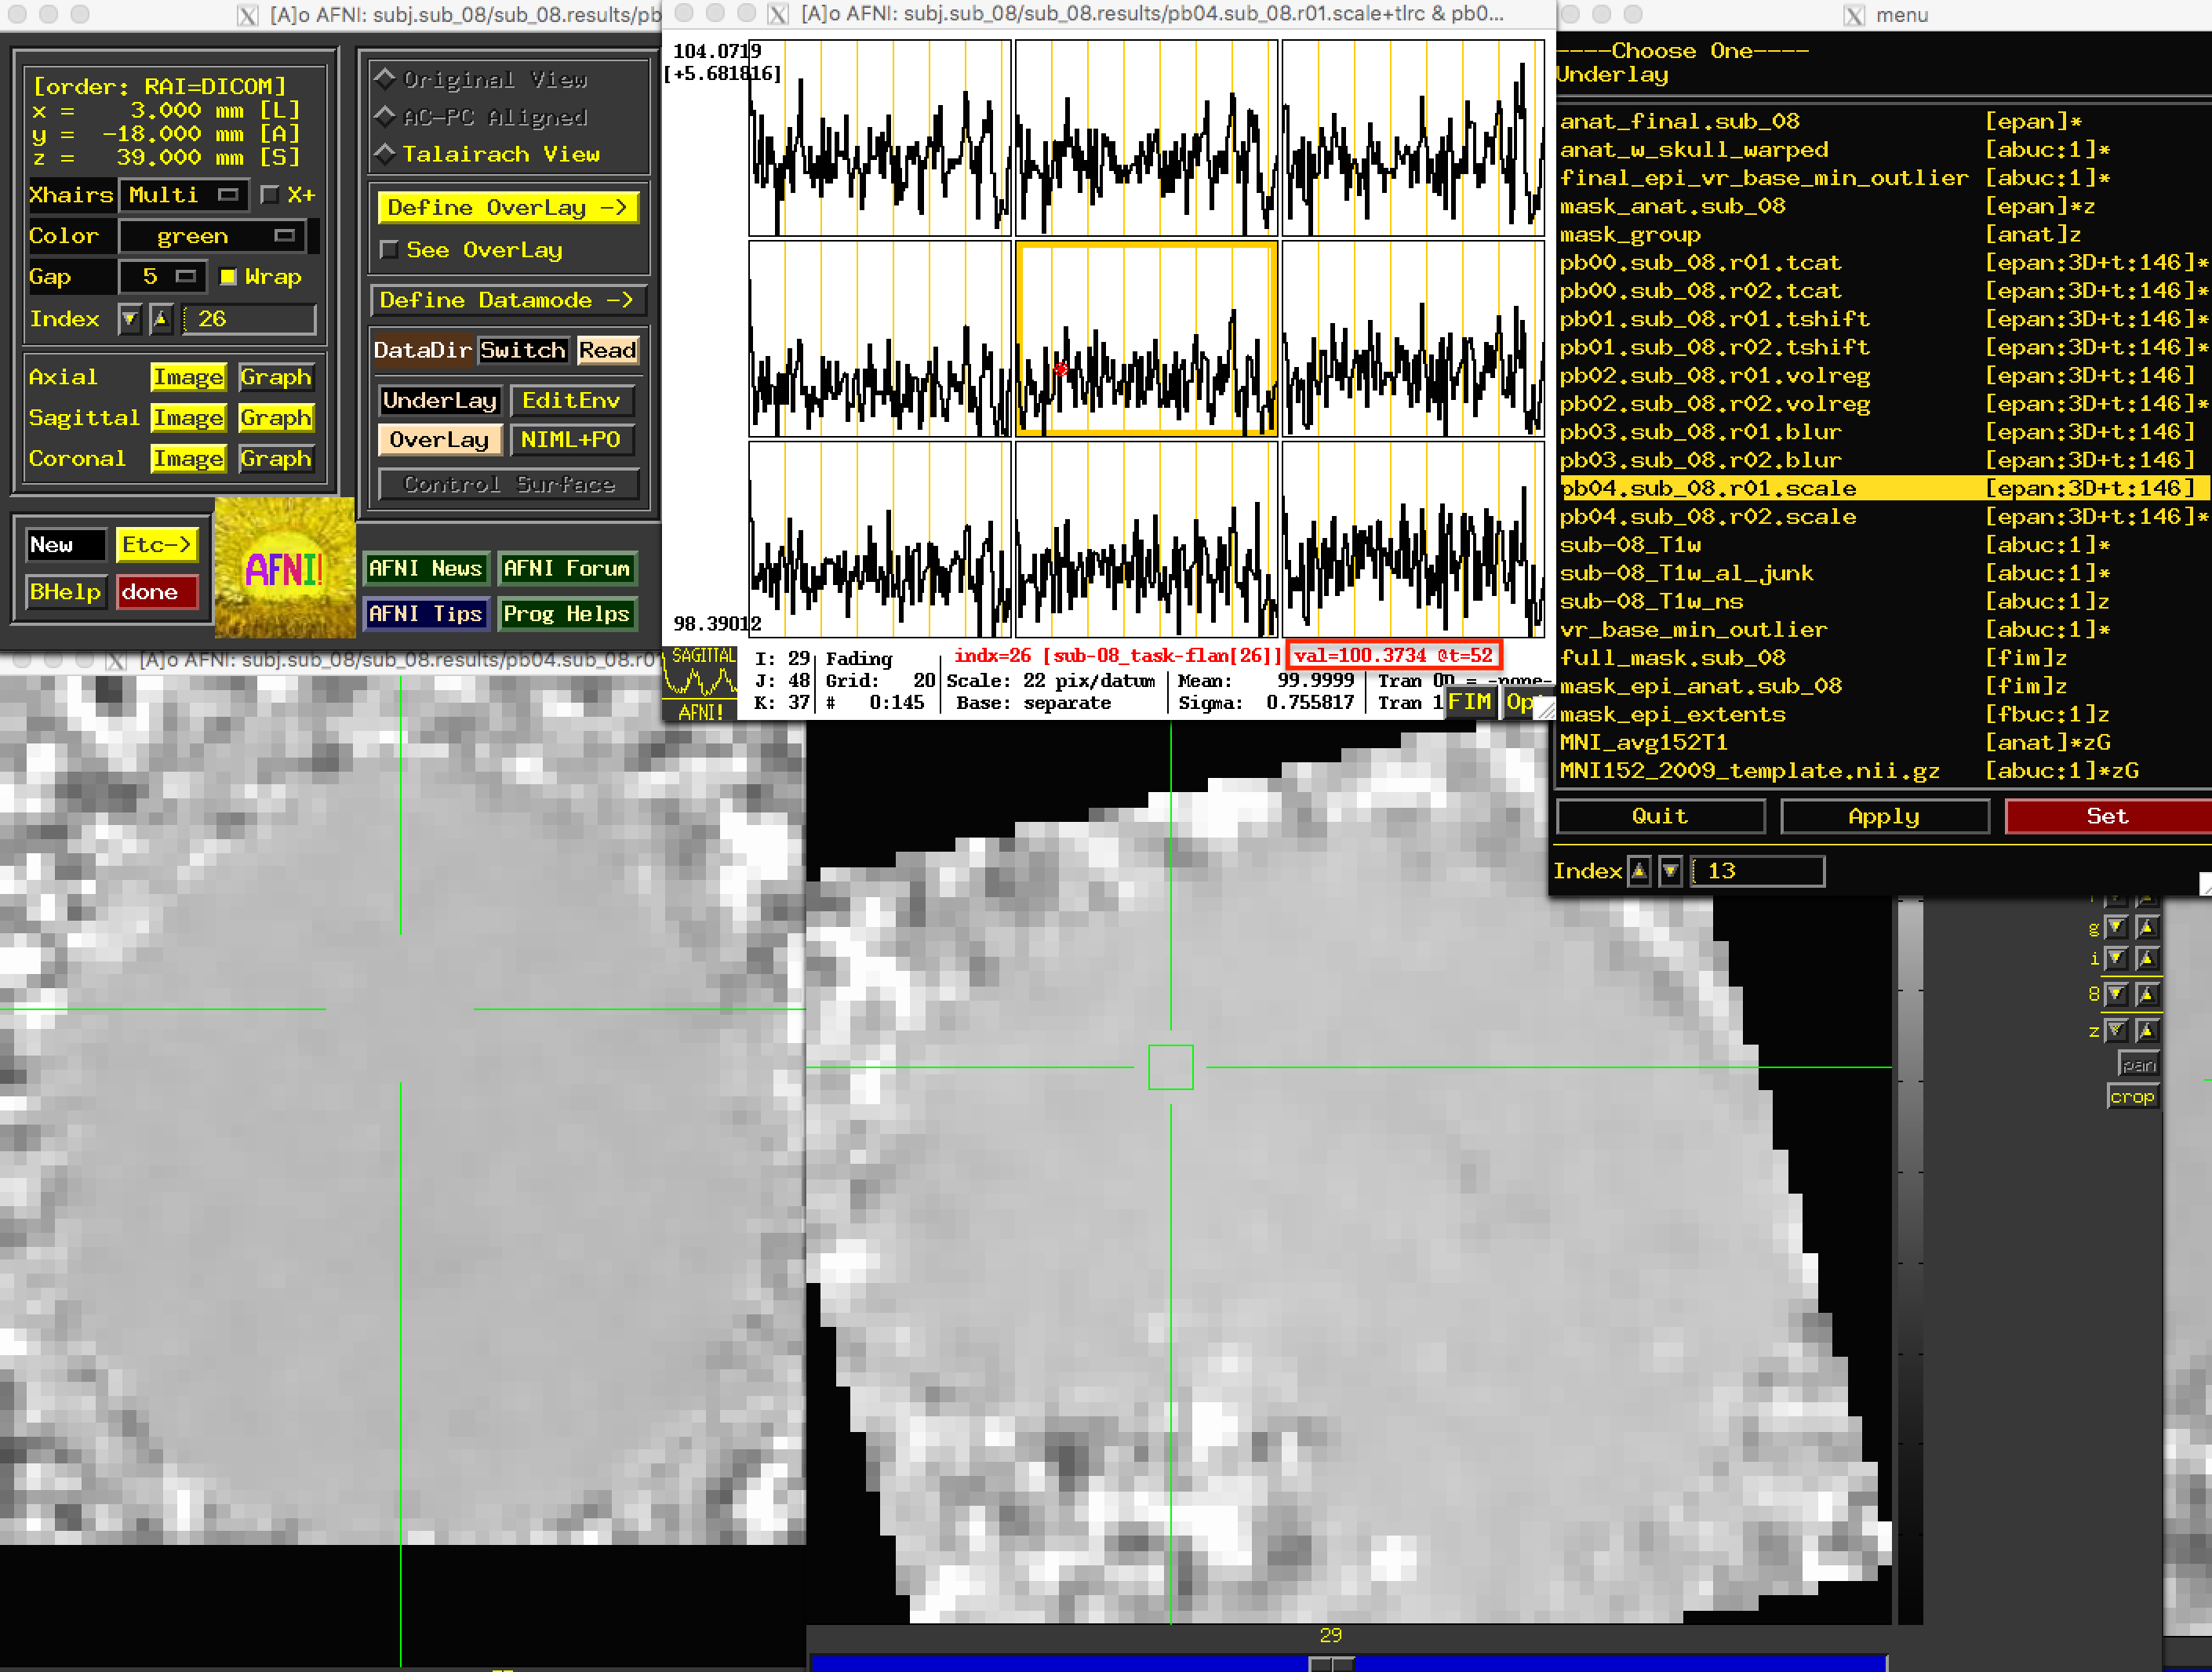Click the '8' down arrow button
This screenshot has height=1672, width=2212.
coord(2116,994)
